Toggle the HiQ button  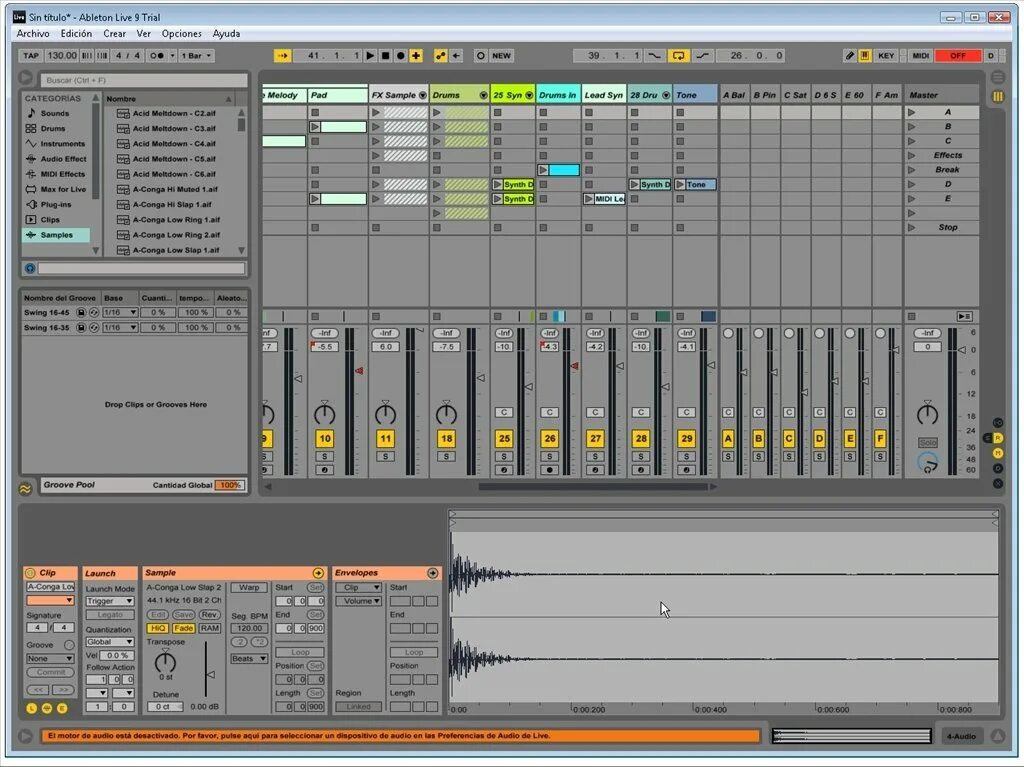pos(157,628)
